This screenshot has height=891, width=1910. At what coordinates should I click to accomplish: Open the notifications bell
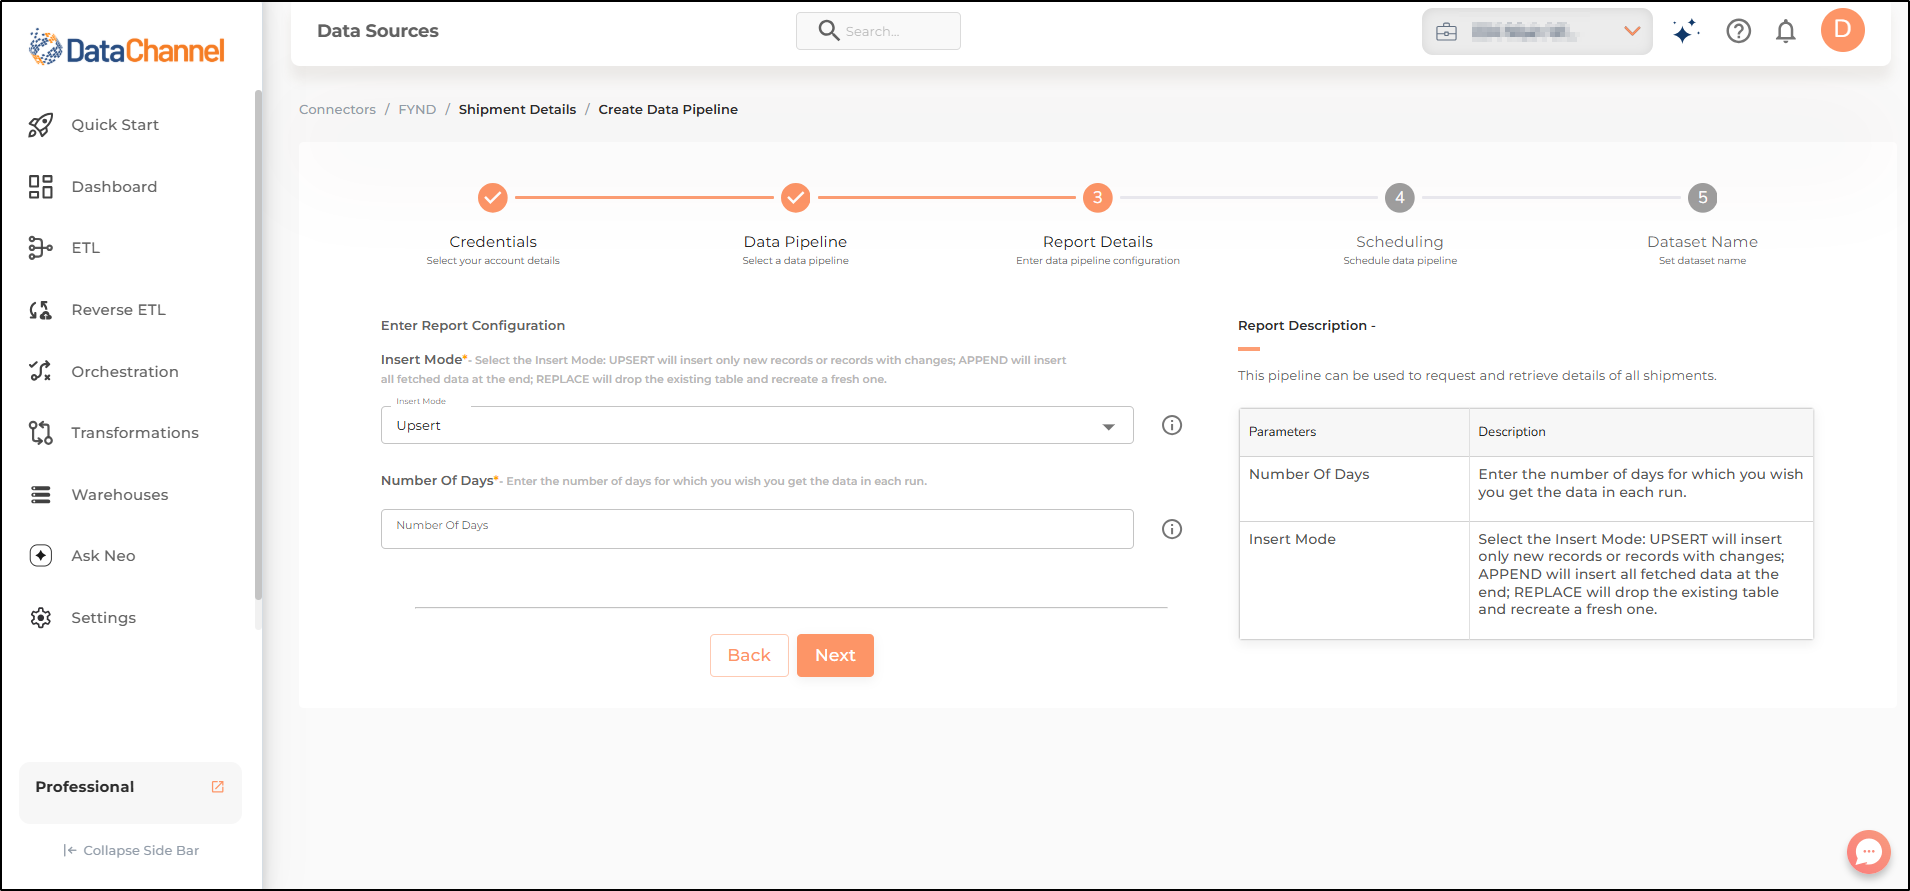[1785, 32]
